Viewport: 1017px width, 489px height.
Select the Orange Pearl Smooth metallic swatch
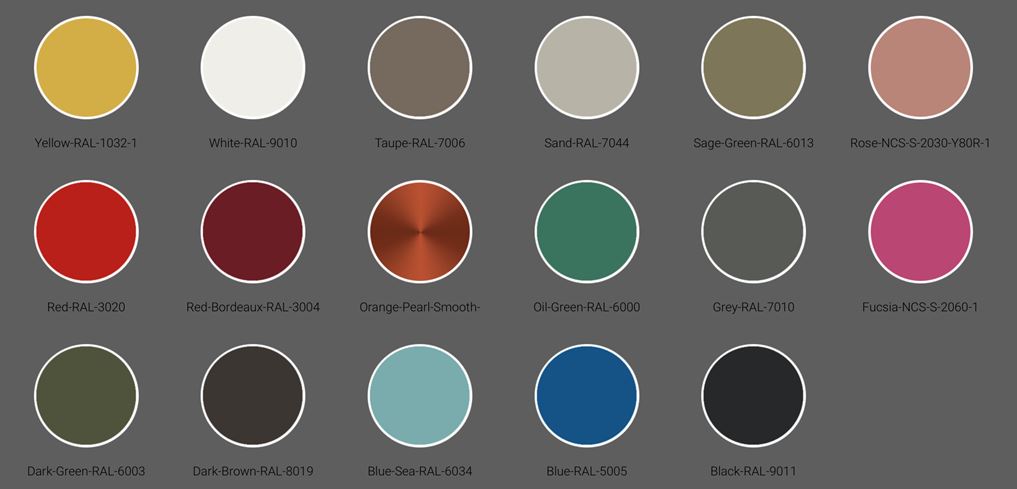click(420, 232)
